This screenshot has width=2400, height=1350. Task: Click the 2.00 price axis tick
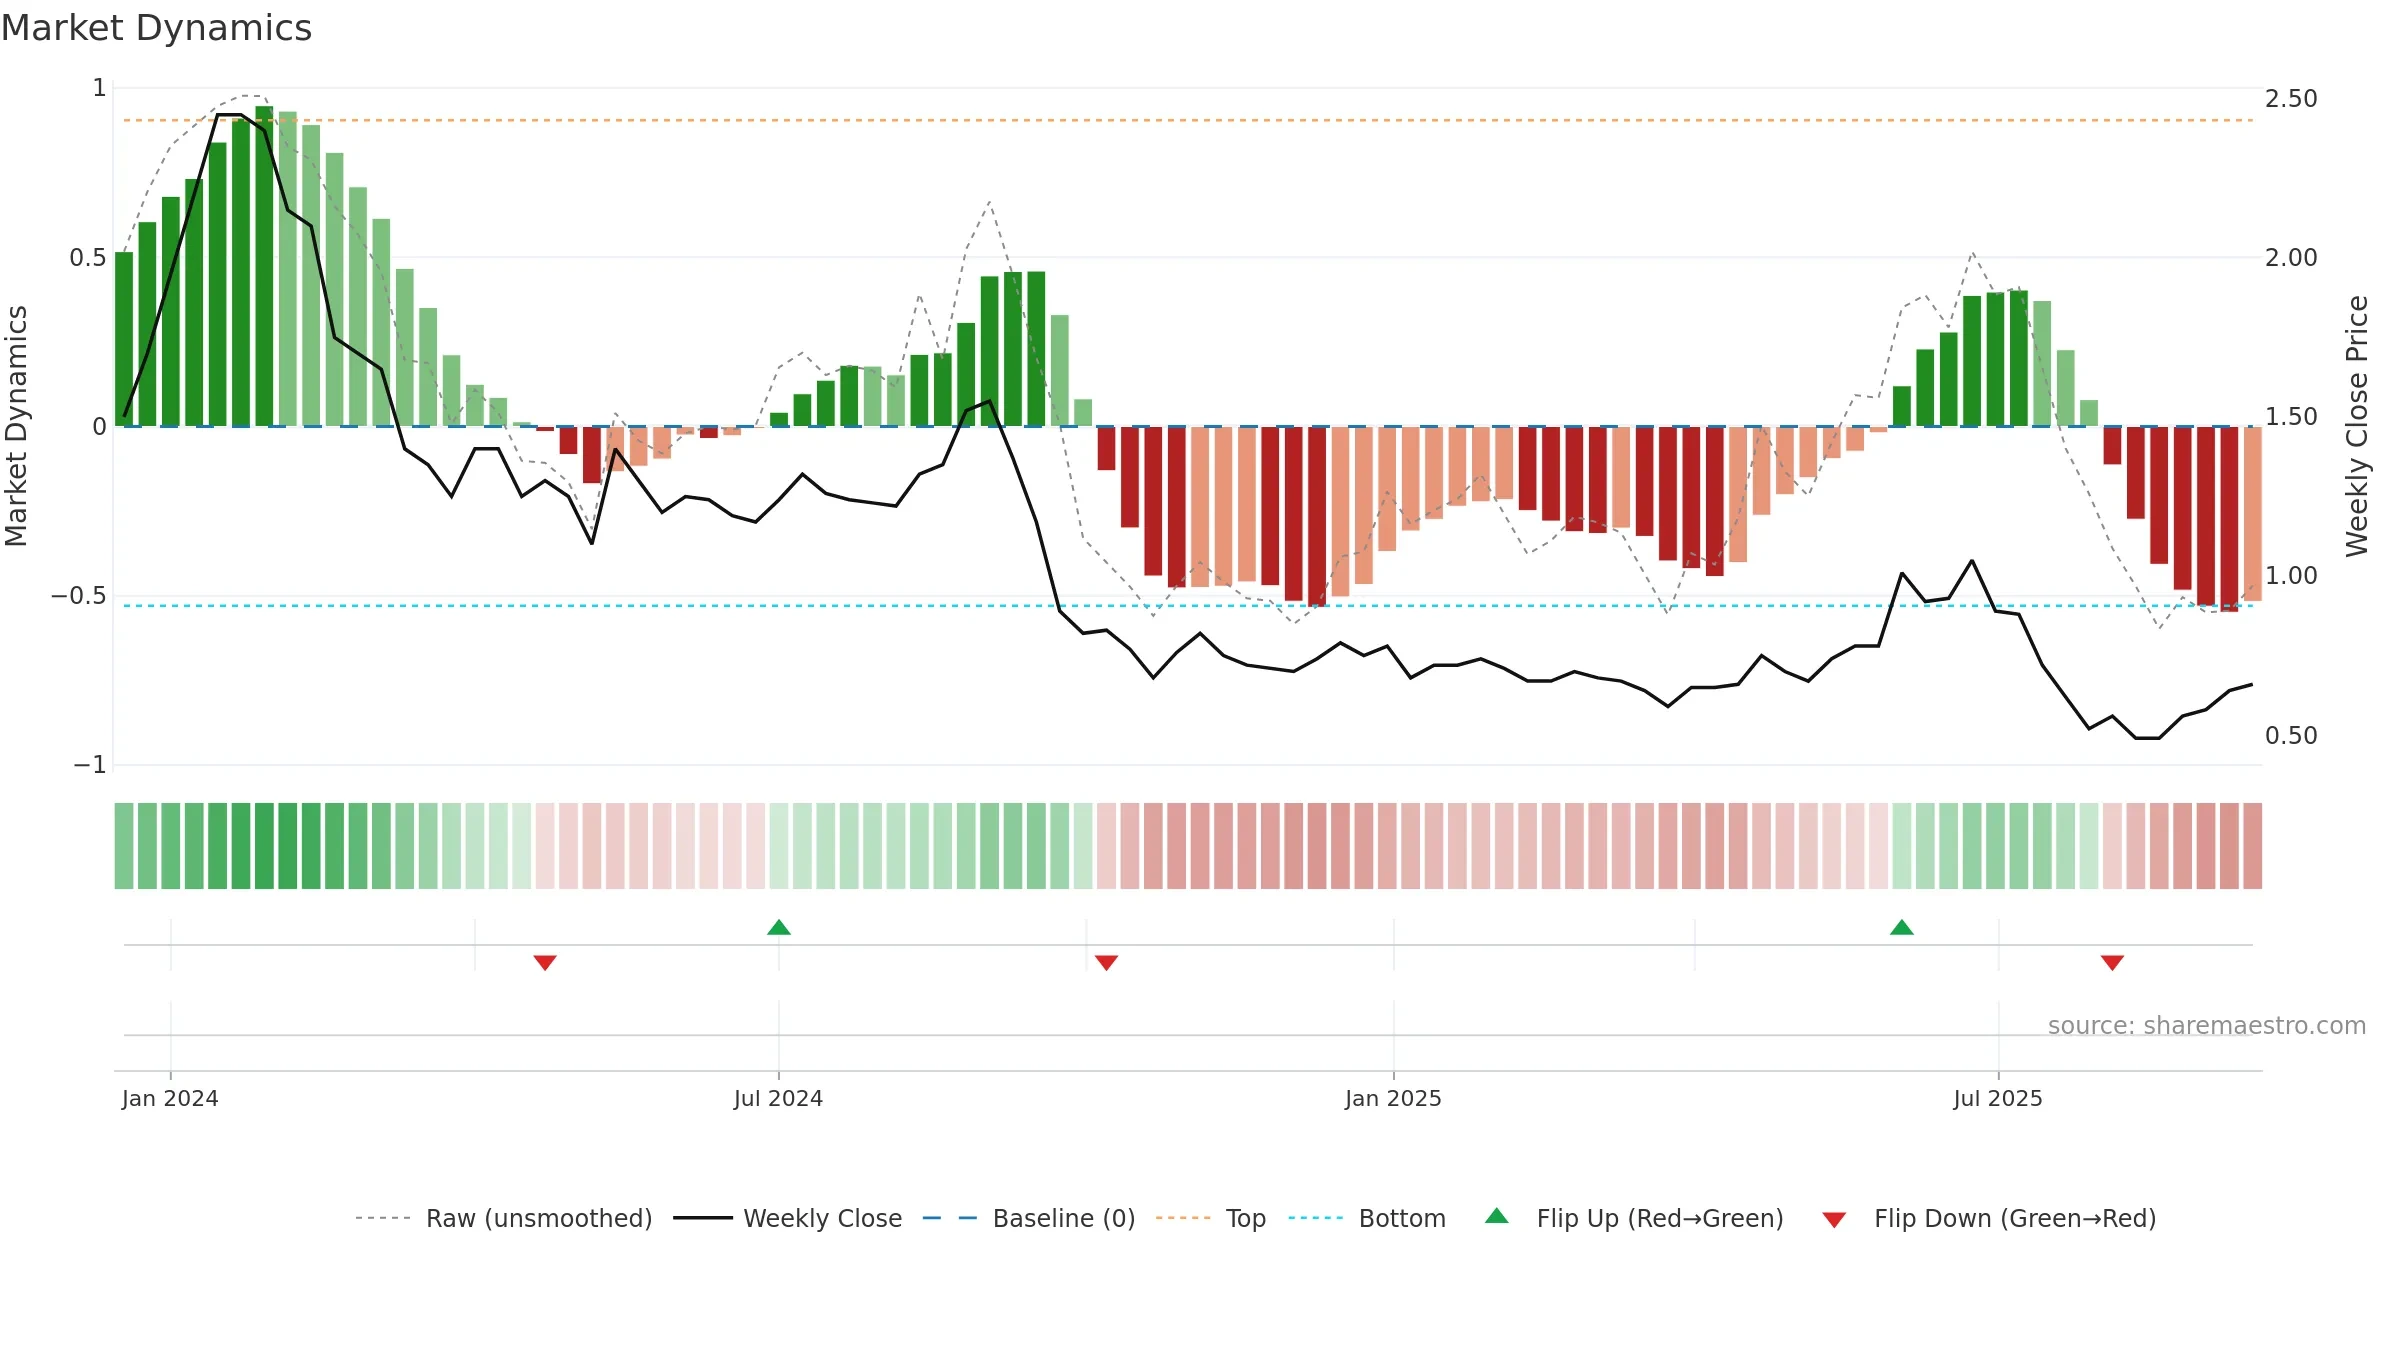pyautogui.click(x=2291, y=257)
